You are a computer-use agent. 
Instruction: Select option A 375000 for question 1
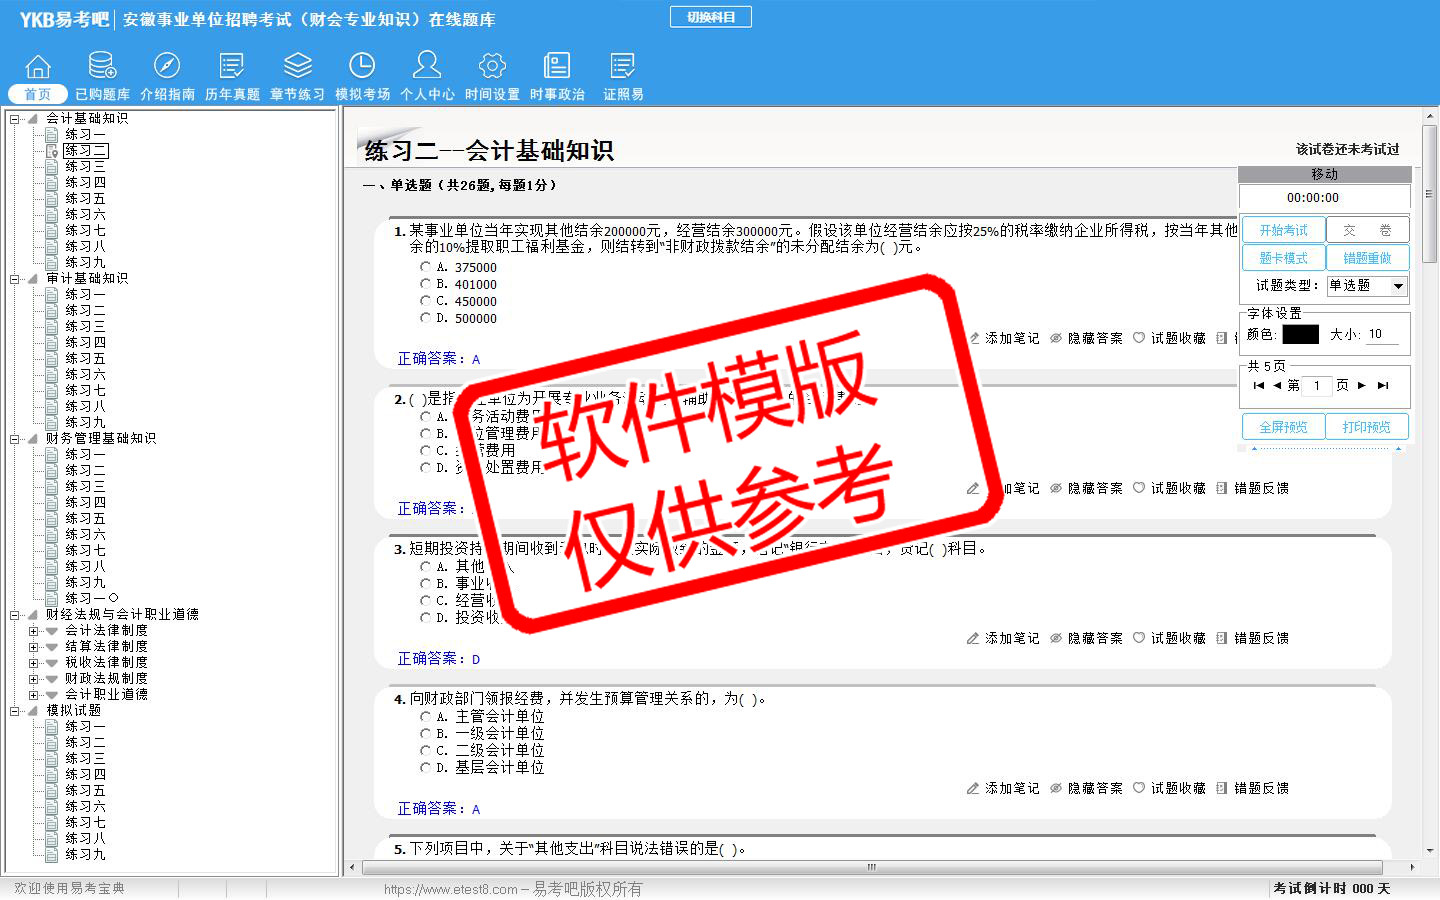click(x=425, y=267)
